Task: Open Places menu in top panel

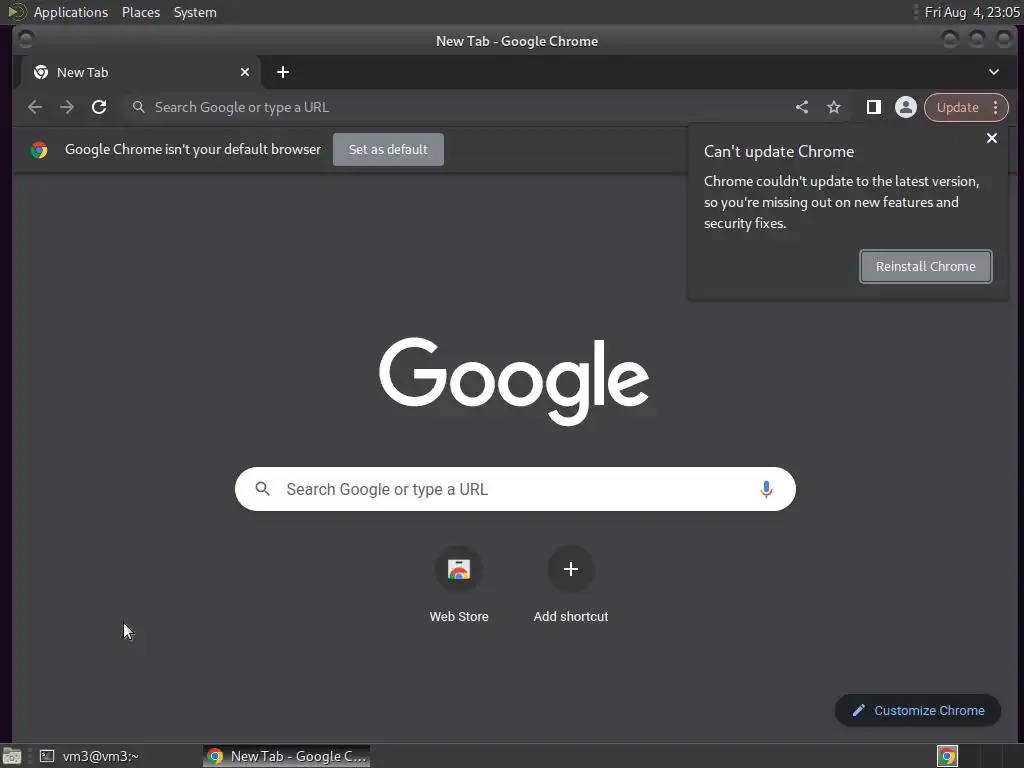Action: click(x=140, y=12)
